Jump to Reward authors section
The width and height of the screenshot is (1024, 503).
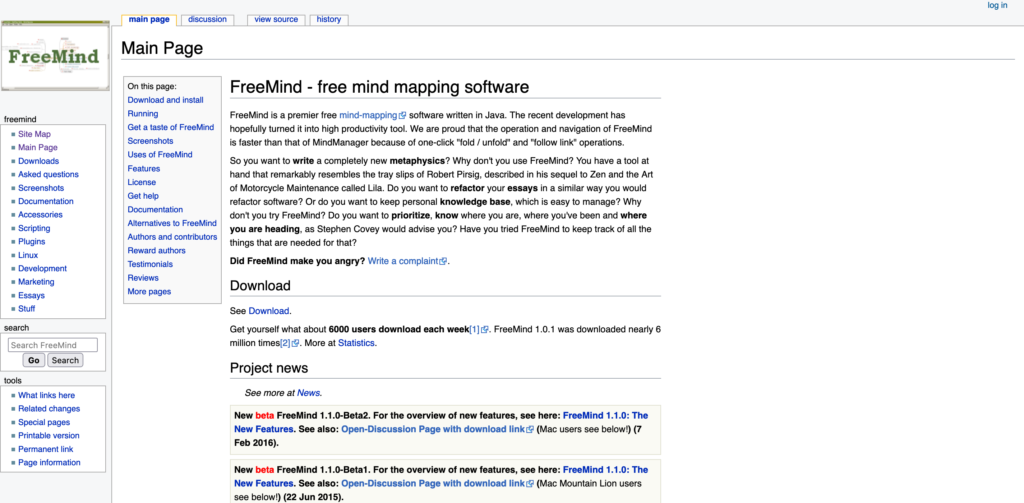pyautogui.click(x=156, y=251)
